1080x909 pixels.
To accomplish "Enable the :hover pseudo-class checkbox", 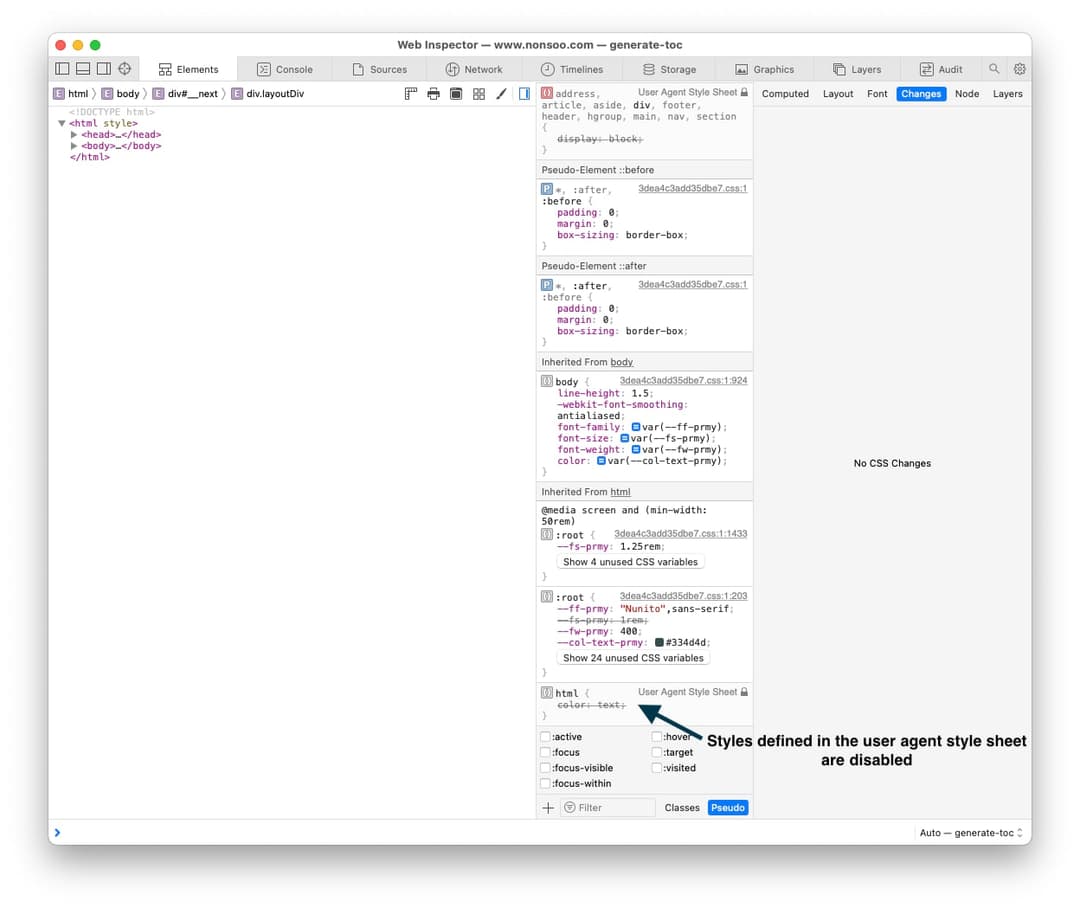I will pyautogui.click(x=656, y=736).
